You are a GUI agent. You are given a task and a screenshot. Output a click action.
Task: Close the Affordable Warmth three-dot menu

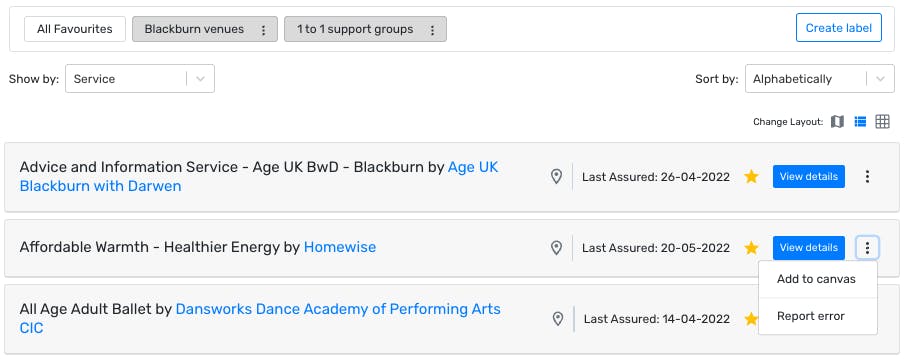pos(867,248)
